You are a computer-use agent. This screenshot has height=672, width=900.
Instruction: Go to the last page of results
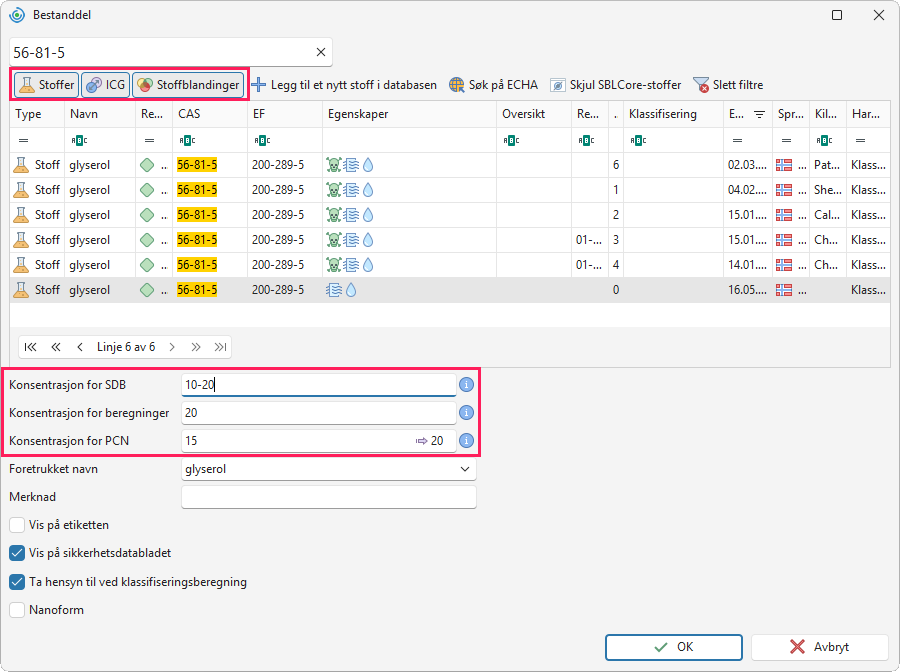point(220,347)
